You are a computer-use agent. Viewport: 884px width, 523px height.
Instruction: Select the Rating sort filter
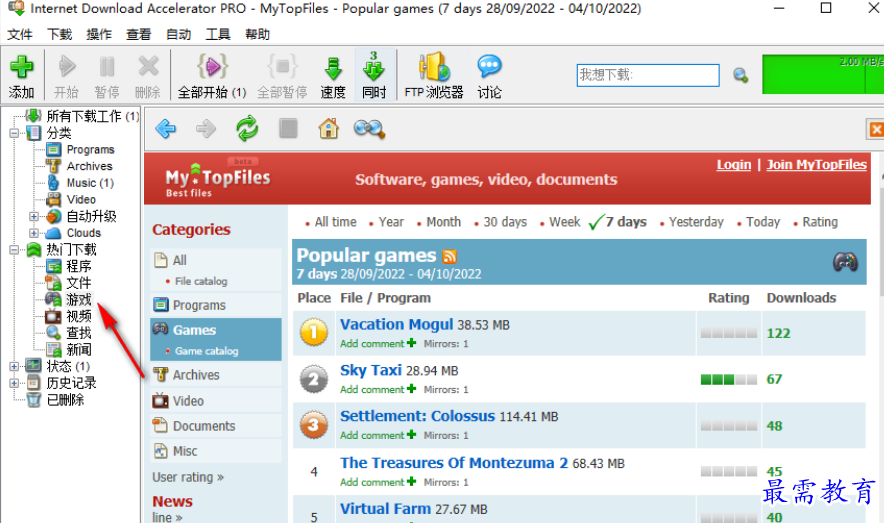(820, 222)
